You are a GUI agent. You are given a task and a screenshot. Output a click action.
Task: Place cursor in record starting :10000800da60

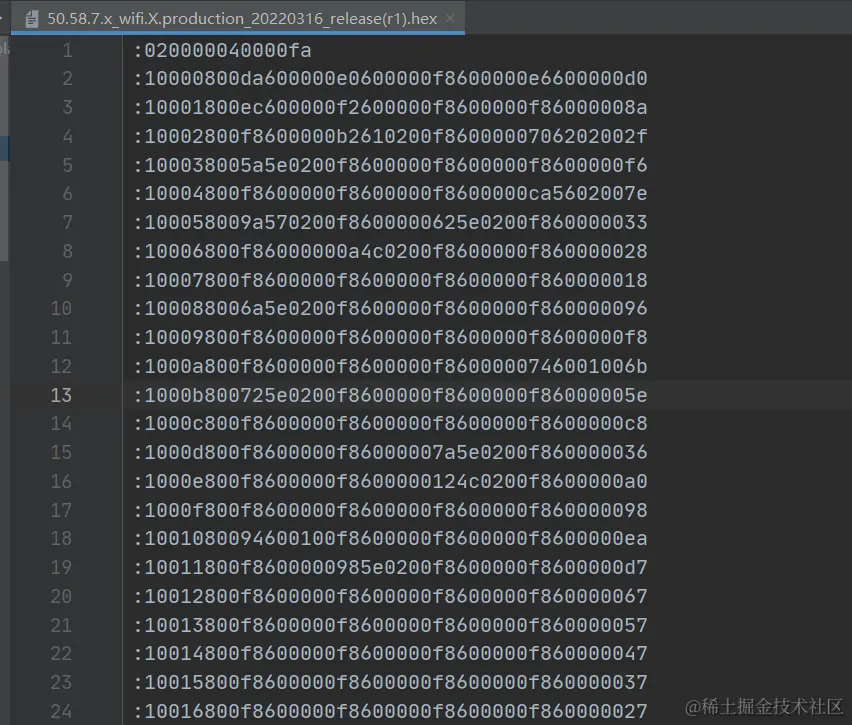coord(391,79)
